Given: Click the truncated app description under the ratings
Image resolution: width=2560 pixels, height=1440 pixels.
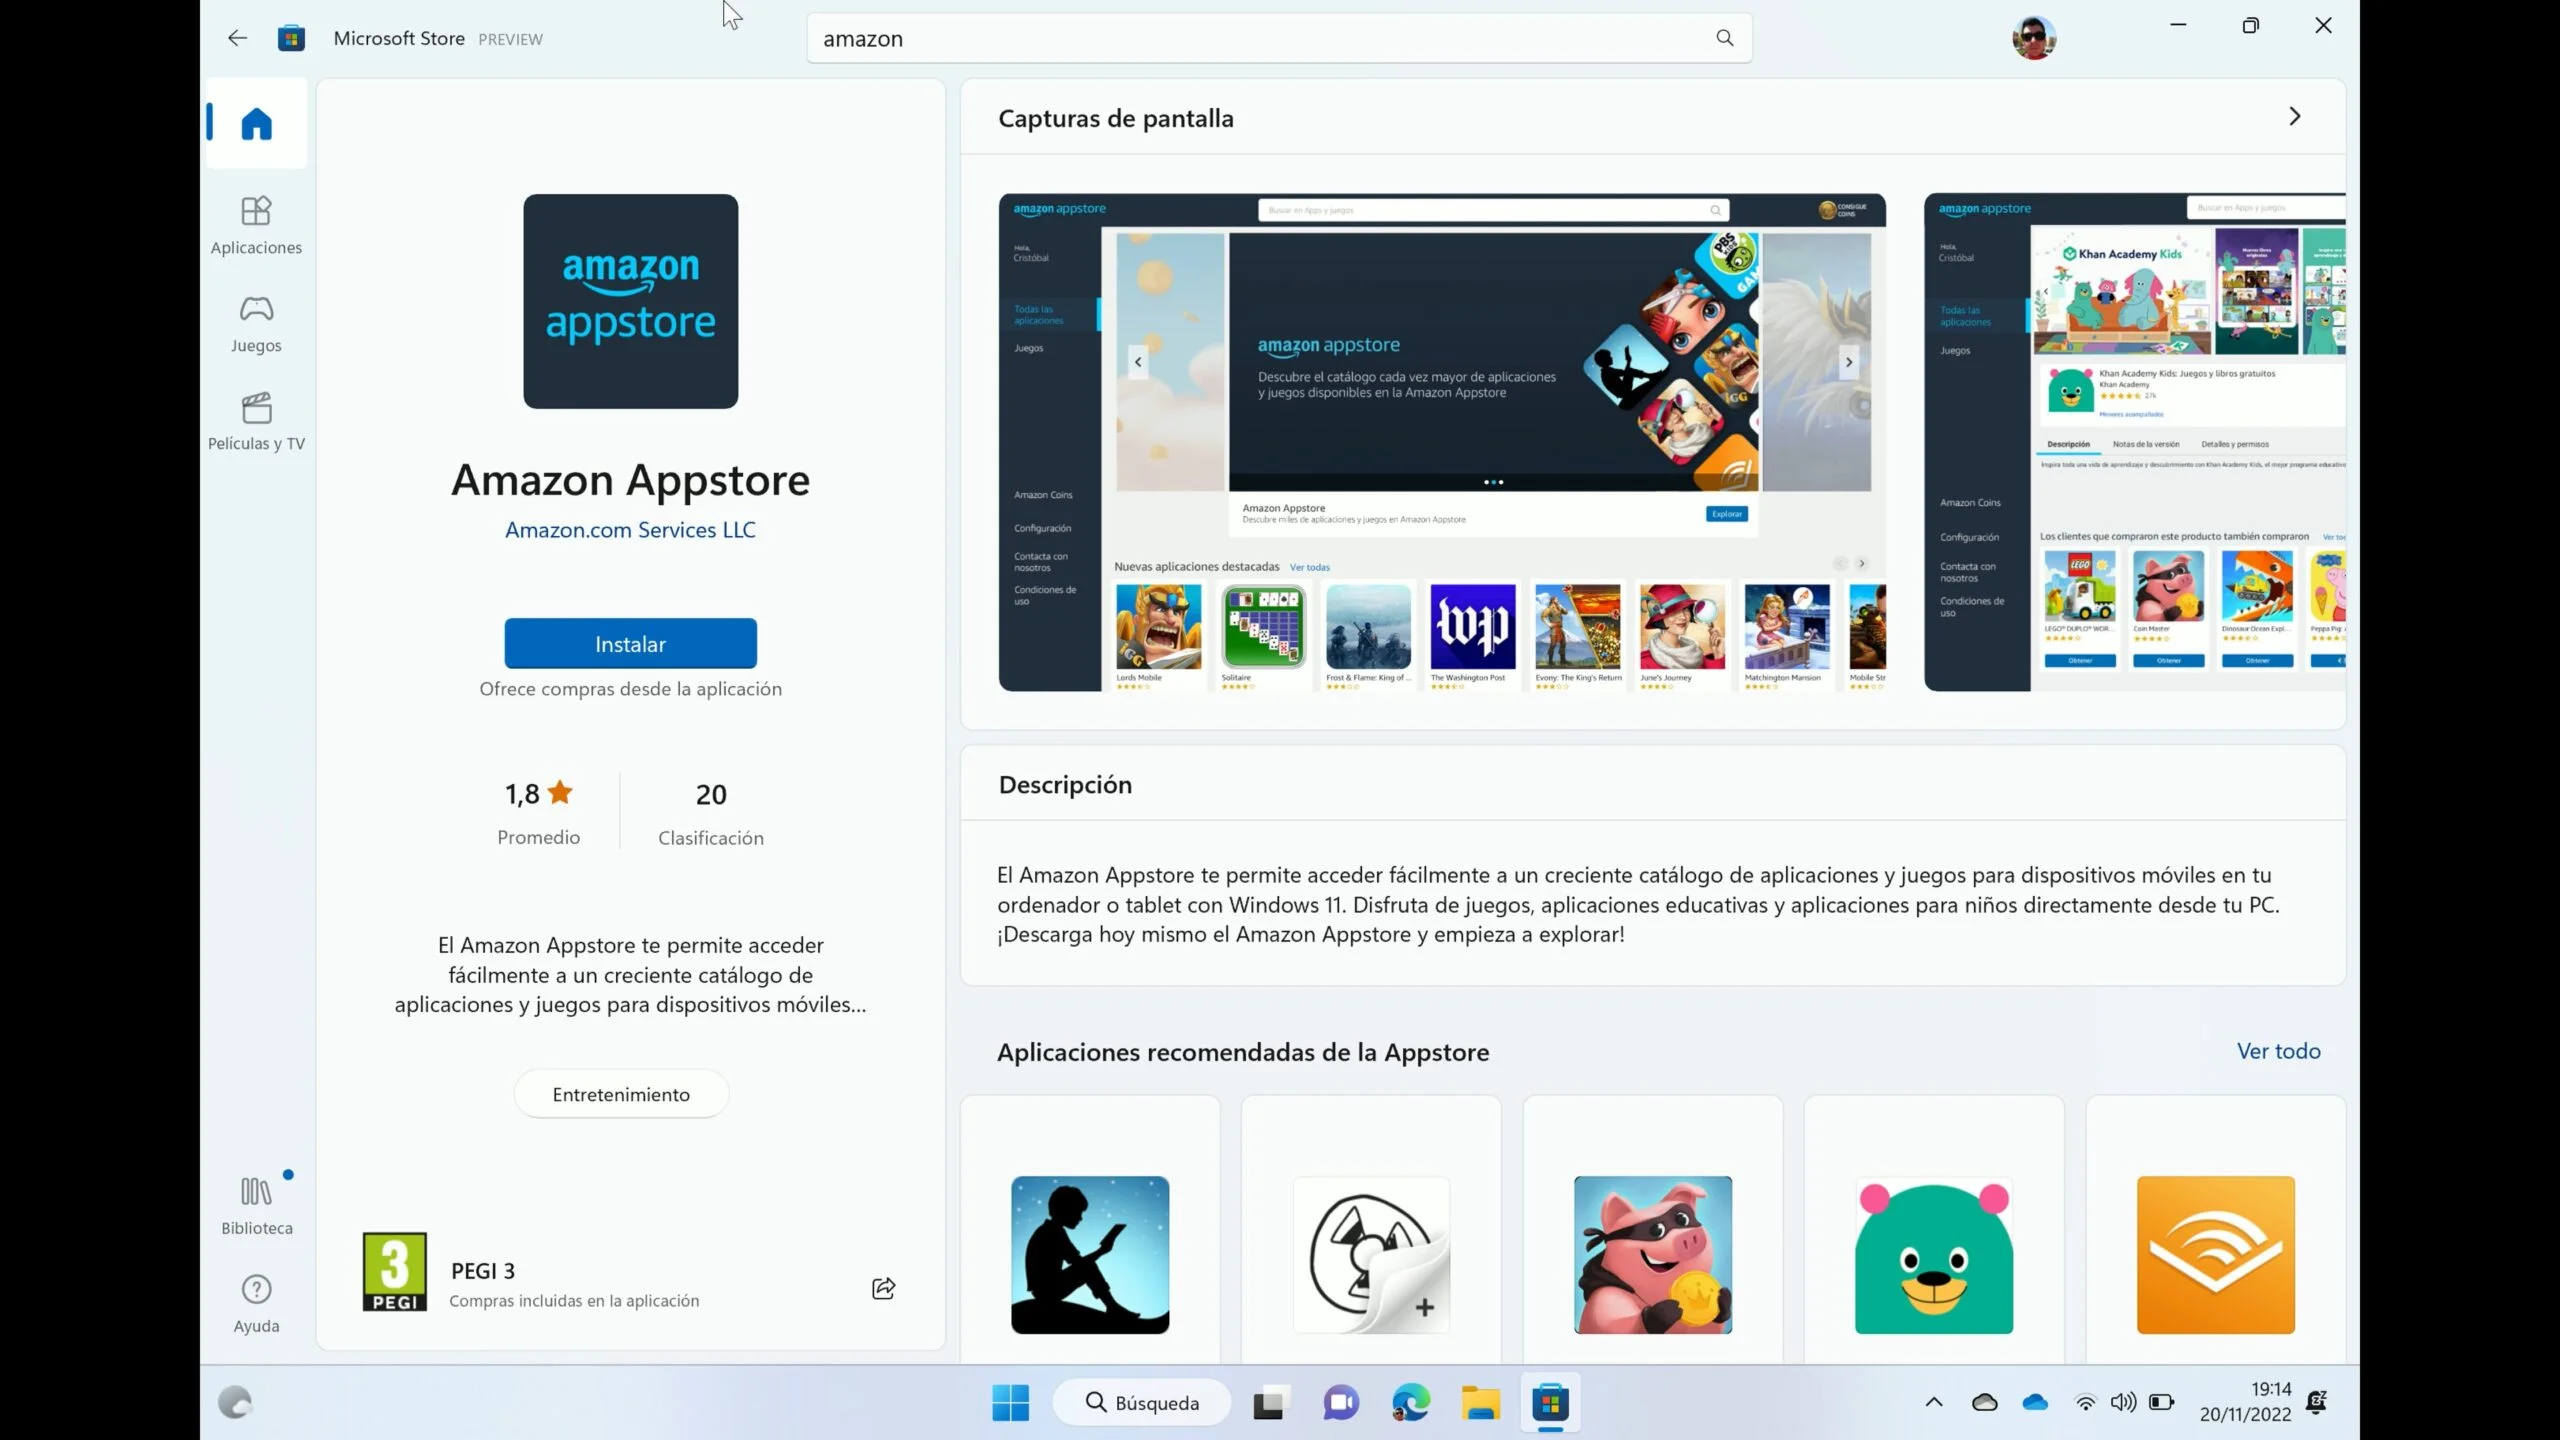Looking at the screenshot, I should point(630,975).
